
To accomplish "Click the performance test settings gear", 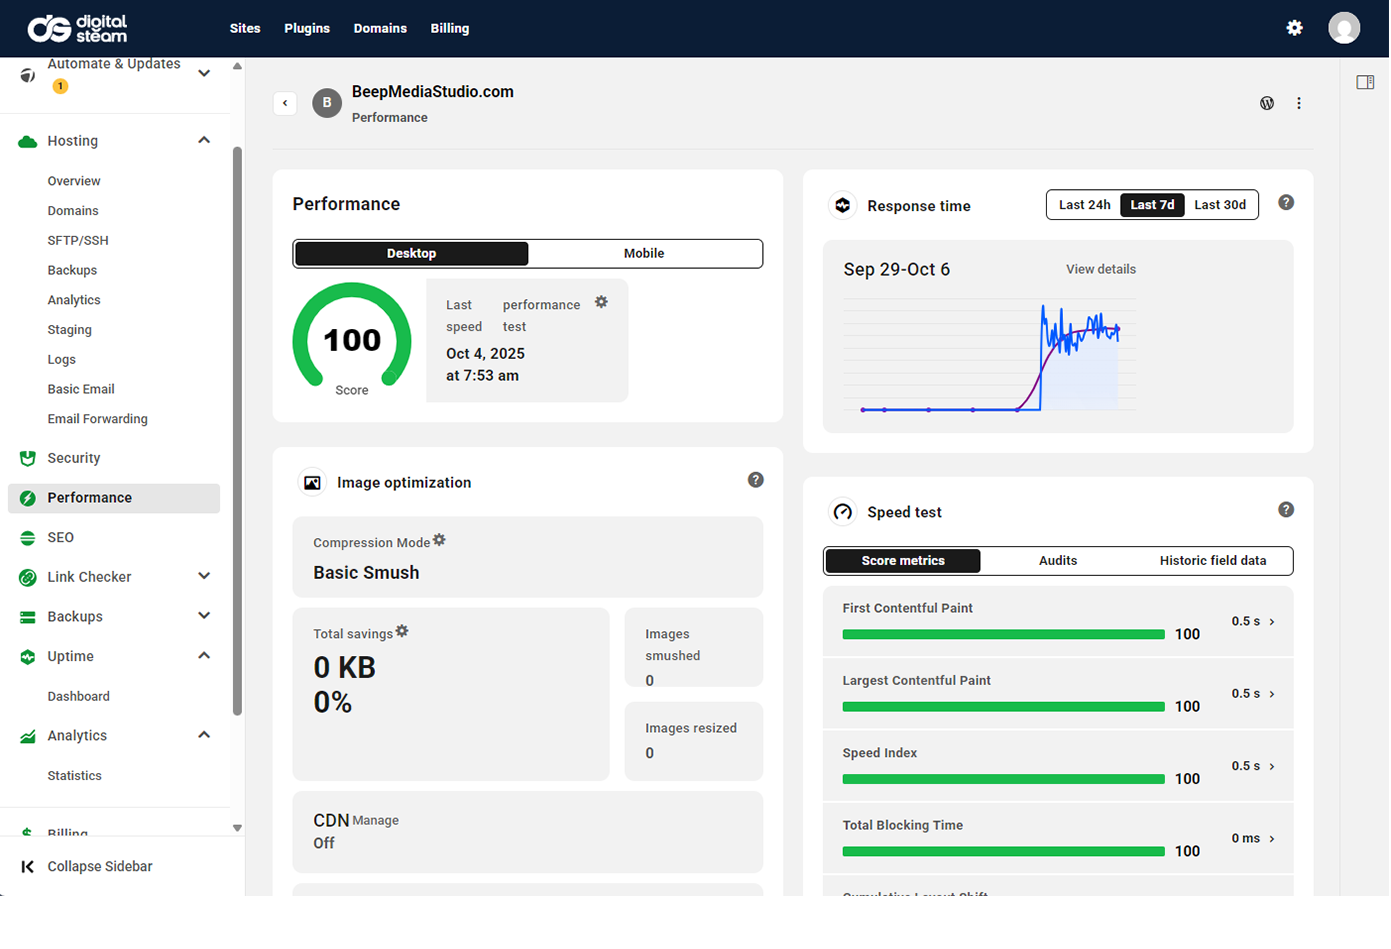I will pos(601,302).
